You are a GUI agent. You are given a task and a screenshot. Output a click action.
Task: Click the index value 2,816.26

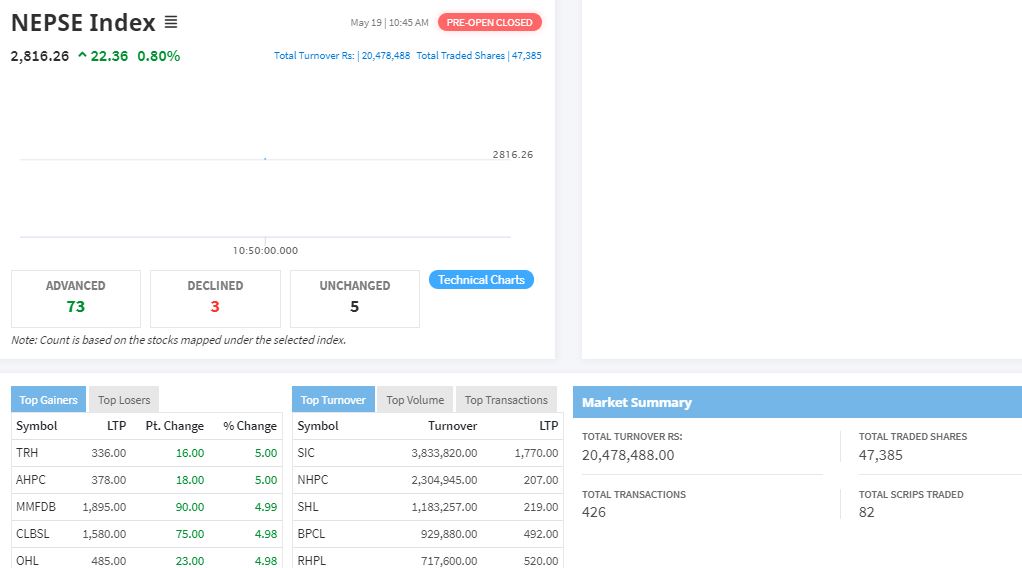pos(40,56)
